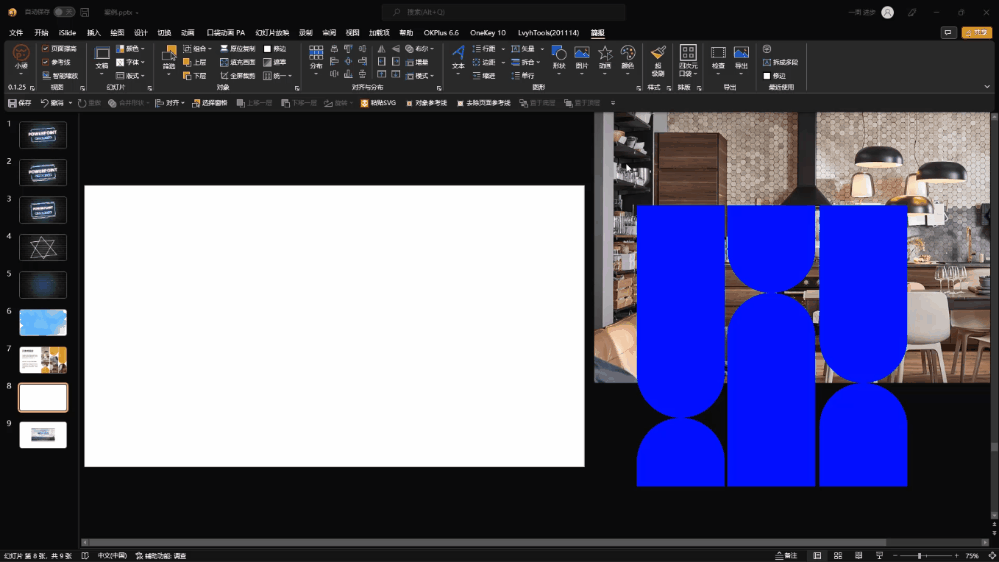Click the zoom slider in status bar
Image resolution: width=999 pixels, height=562 pixels.
click(926, 556)
